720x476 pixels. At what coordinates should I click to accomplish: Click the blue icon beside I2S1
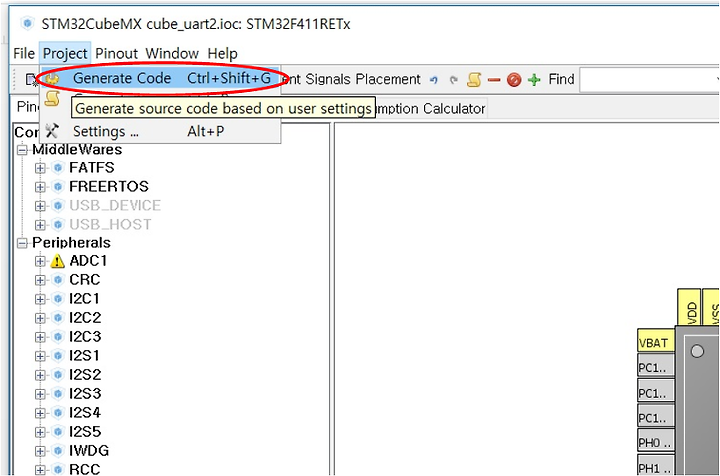click(57, 356)
